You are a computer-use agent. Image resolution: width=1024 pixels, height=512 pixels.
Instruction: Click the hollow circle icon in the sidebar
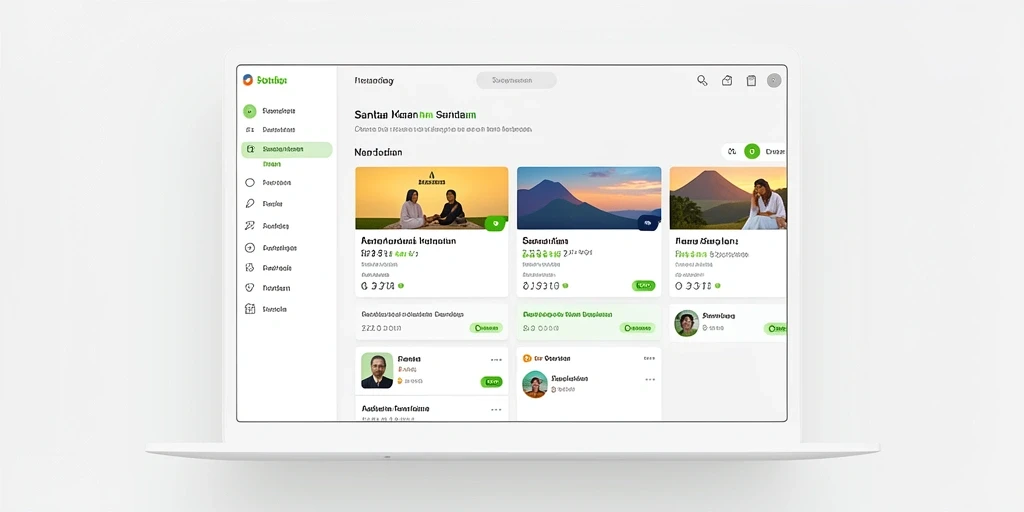coord(249,183)
